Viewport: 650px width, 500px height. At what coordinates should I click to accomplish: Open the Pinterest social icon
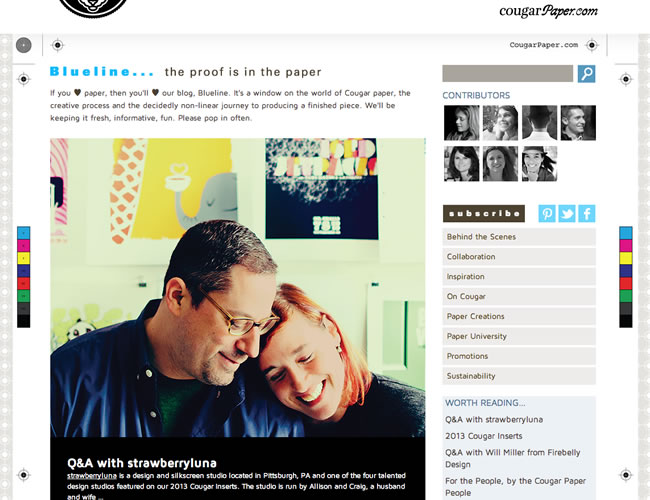pos(547,214)
